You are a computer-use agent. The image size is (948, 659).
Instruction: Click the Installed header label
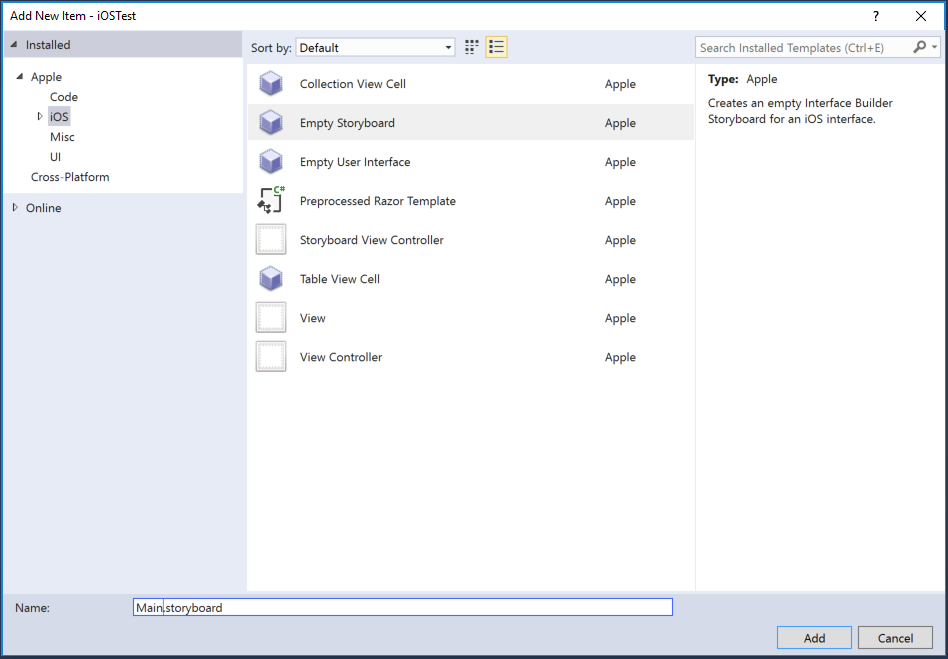48,45
